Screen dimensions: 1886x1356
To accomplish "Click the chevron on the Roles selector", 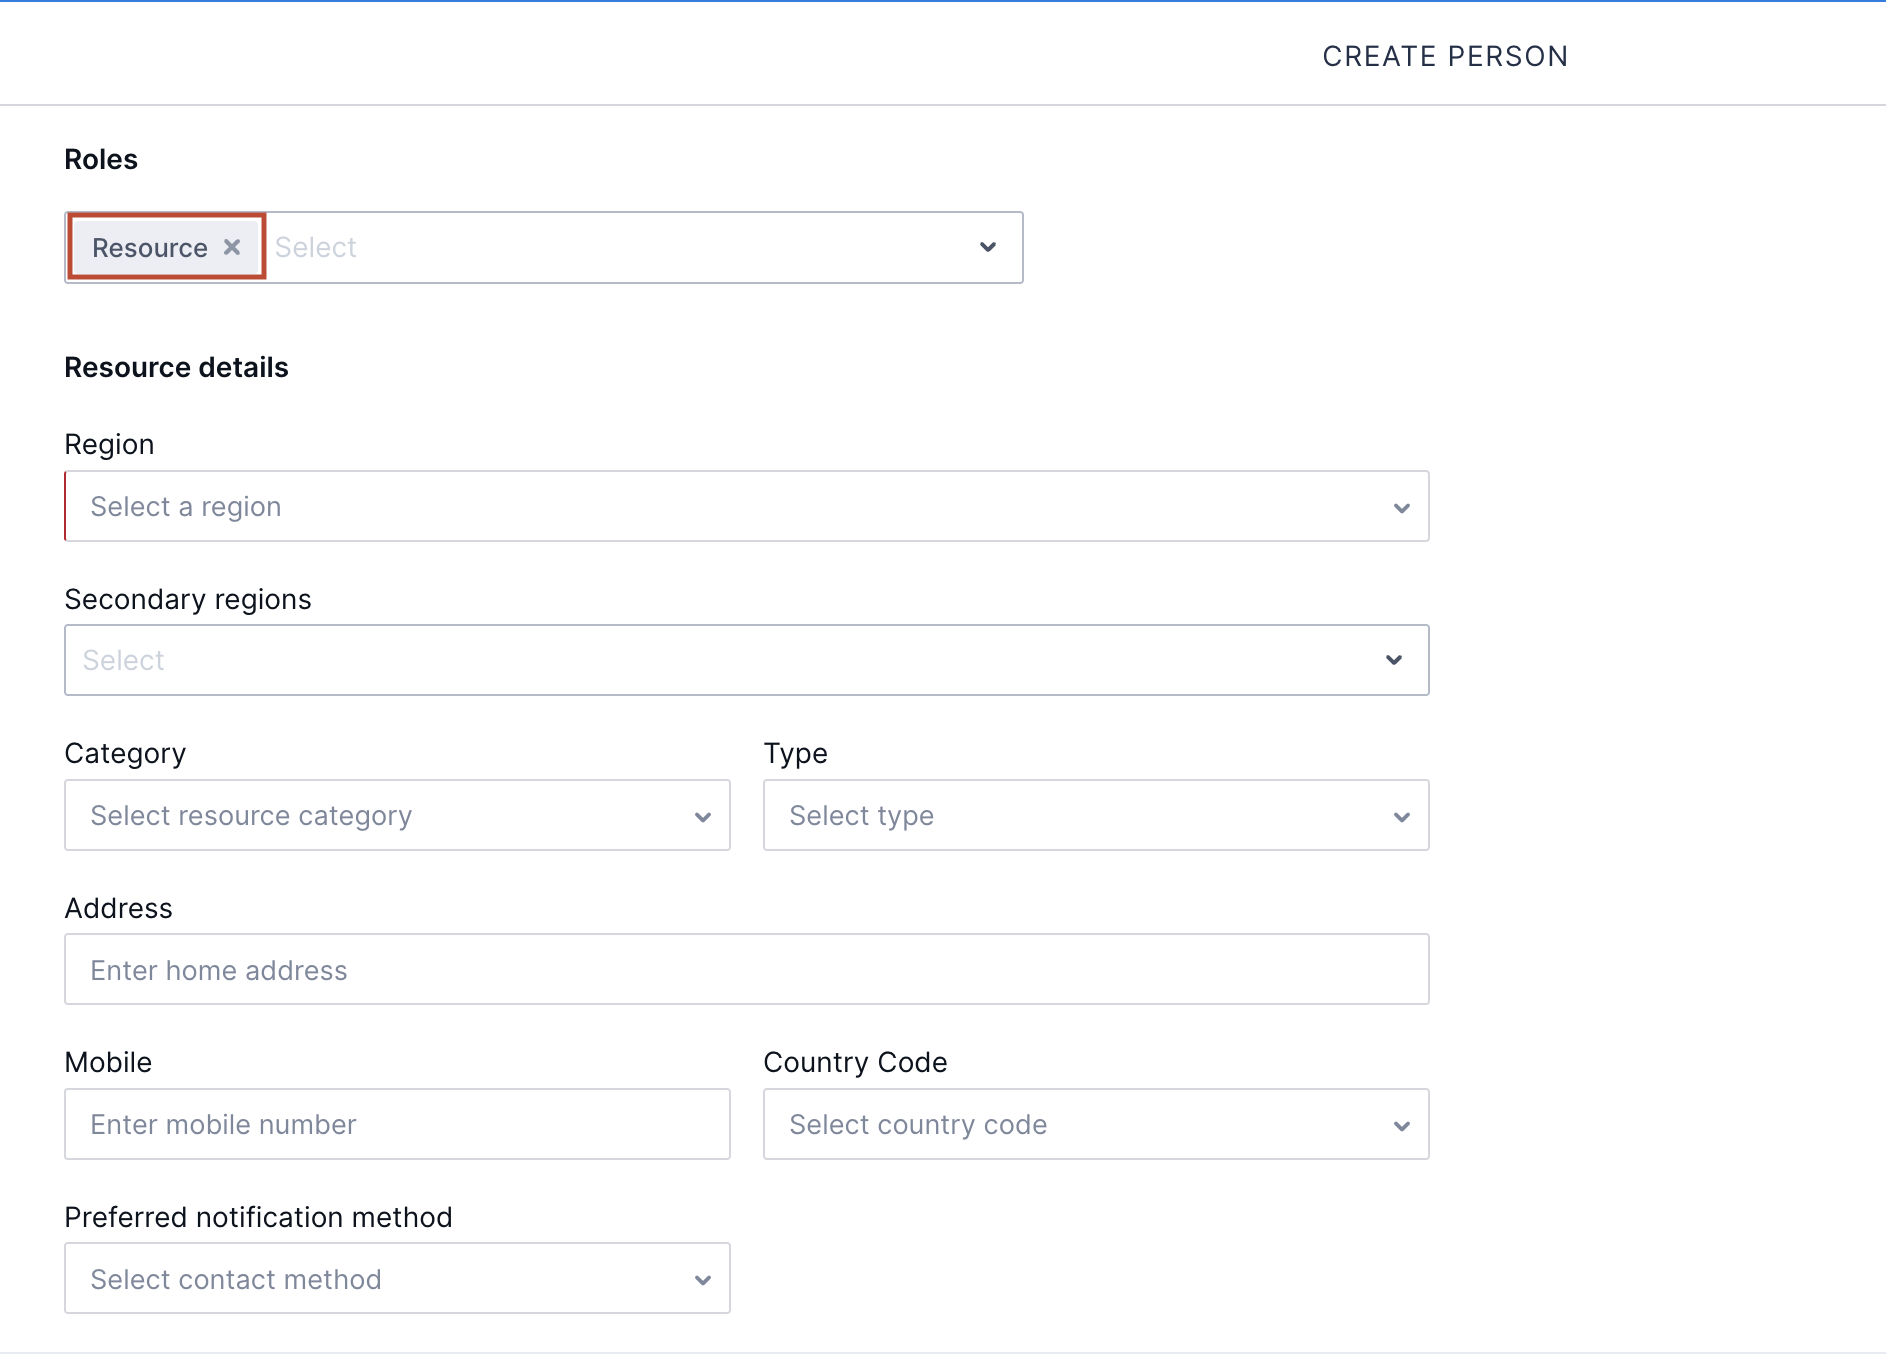I will [x=988, y=247].
